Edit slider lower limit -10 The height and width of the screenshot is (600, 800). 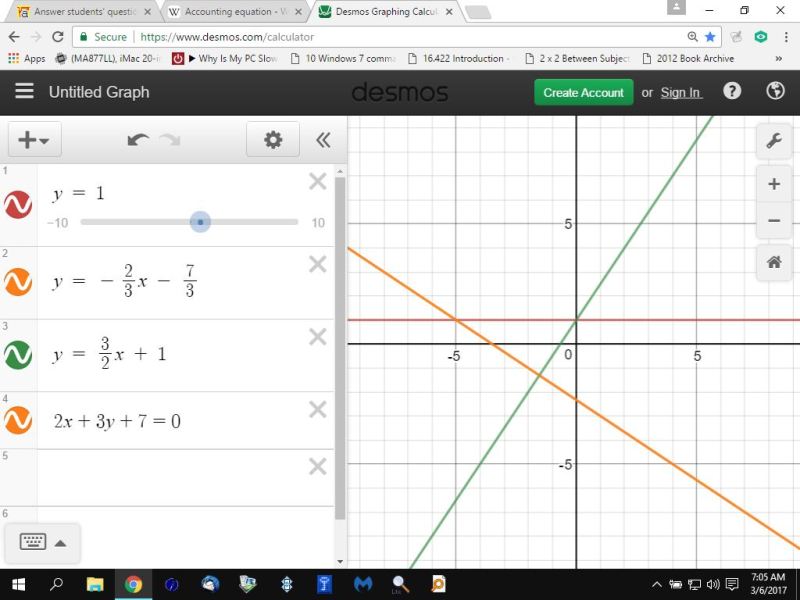click(58, 223)
